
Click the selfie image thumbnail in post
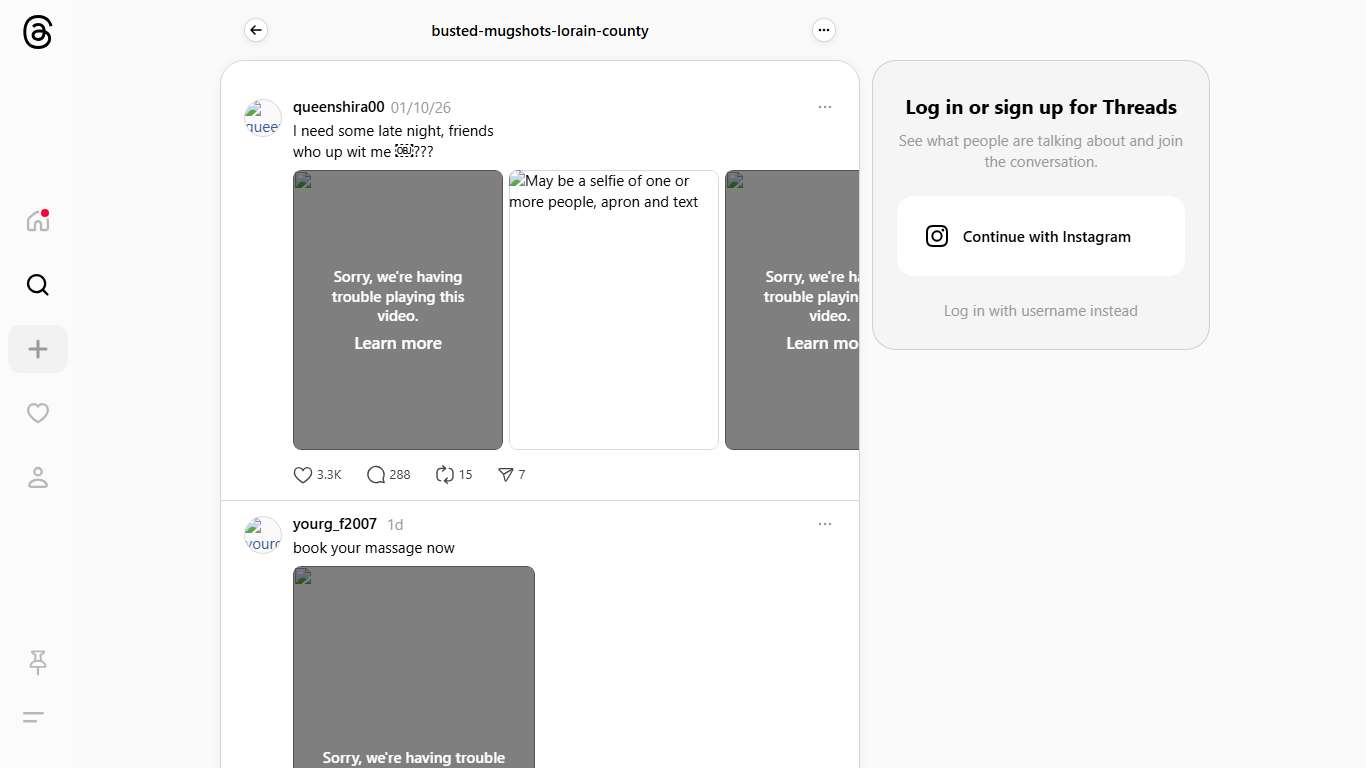613,310
